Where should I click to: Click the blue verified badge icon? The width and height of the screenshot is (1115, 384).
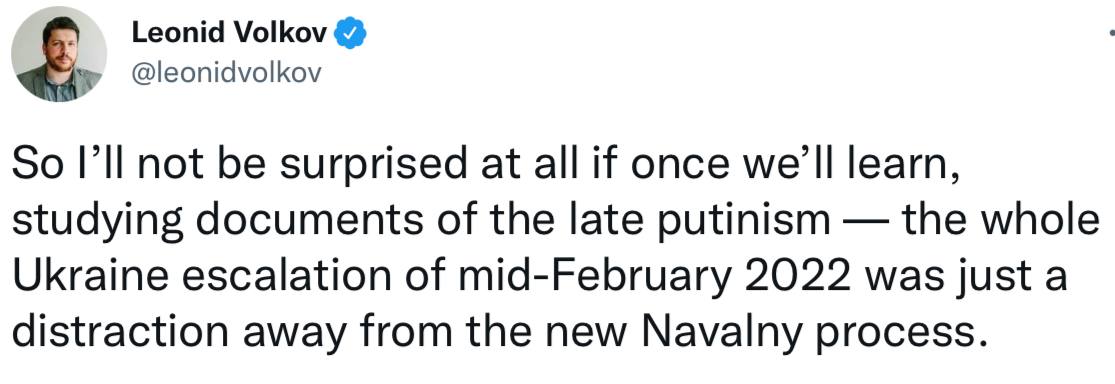pos(351,33)
